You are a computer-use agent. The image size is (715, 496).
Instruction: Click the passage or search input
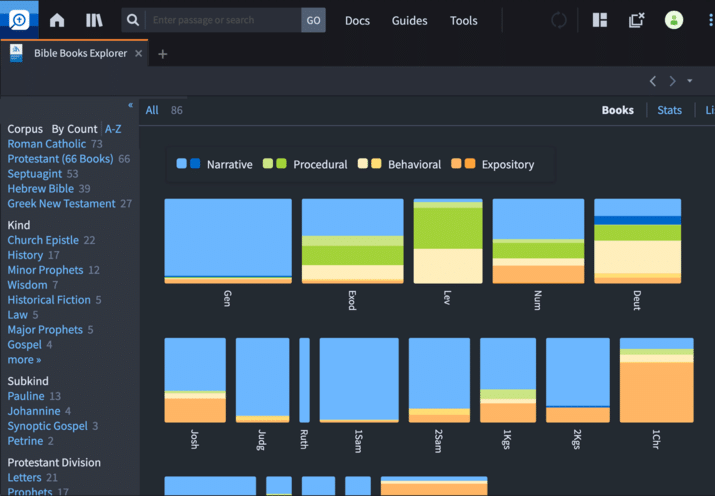(223, 20)
